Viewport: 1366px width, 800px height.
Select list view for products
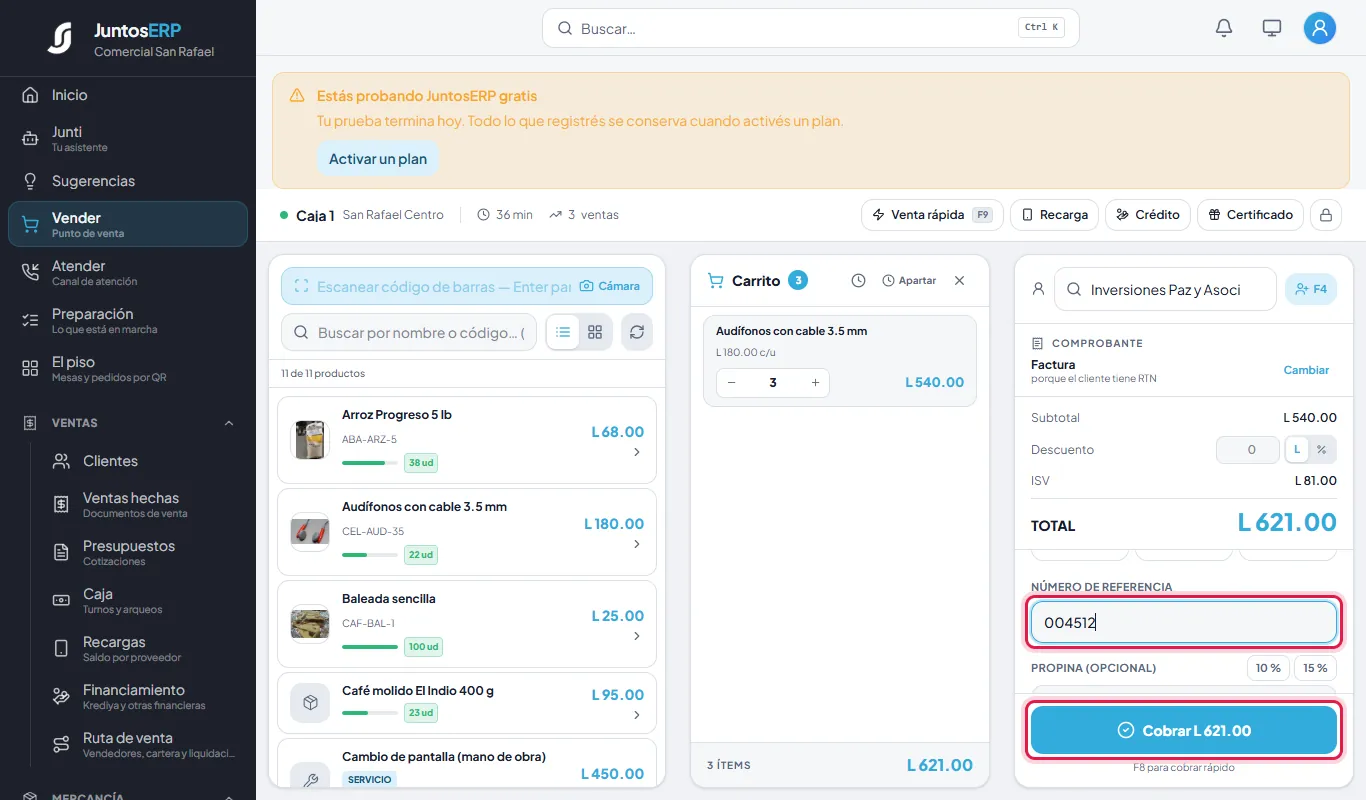point(564,332)
